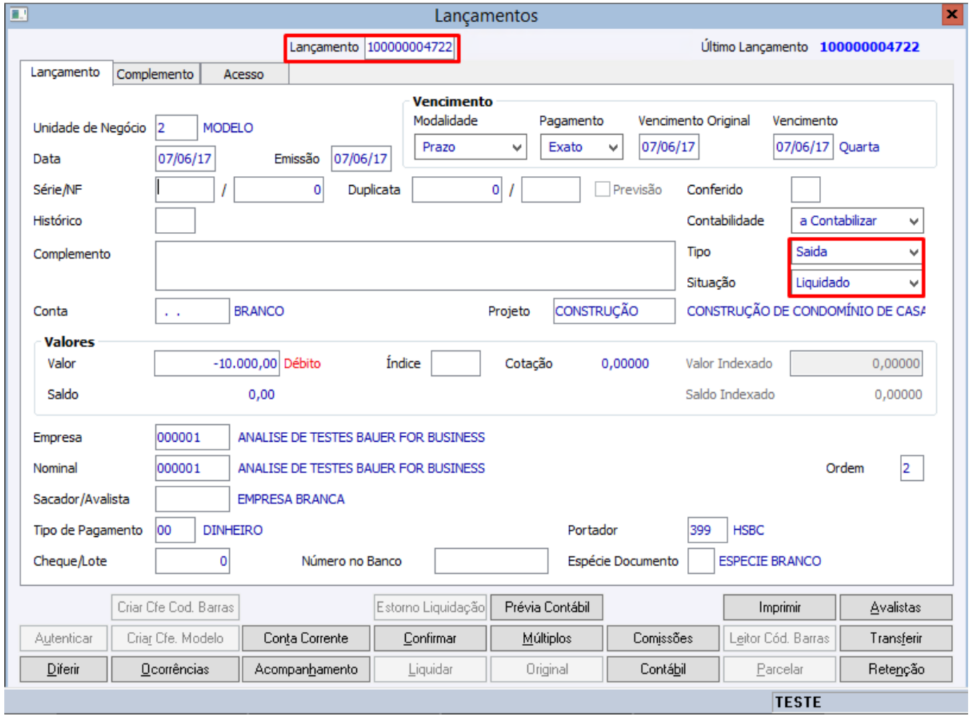
Task: Switch to the Complemento tab
Action: click(156, 74)
